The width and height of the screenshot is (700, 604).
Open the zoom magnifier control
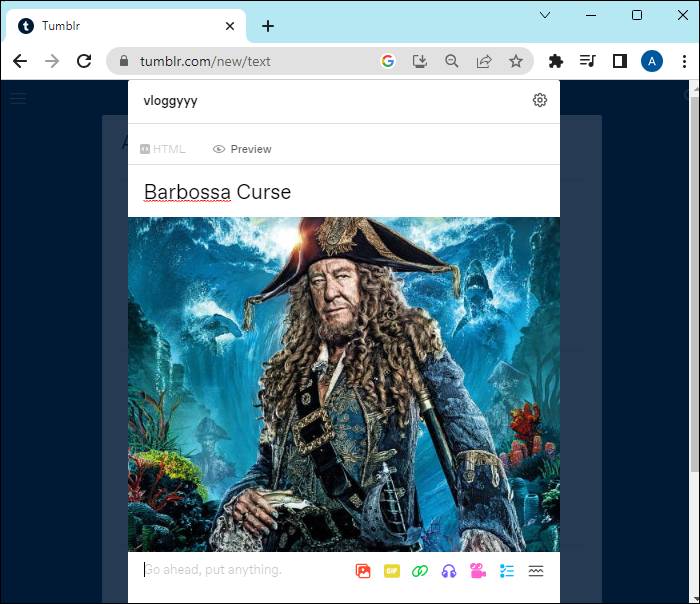pyautogui.click(x=452, y=61)
